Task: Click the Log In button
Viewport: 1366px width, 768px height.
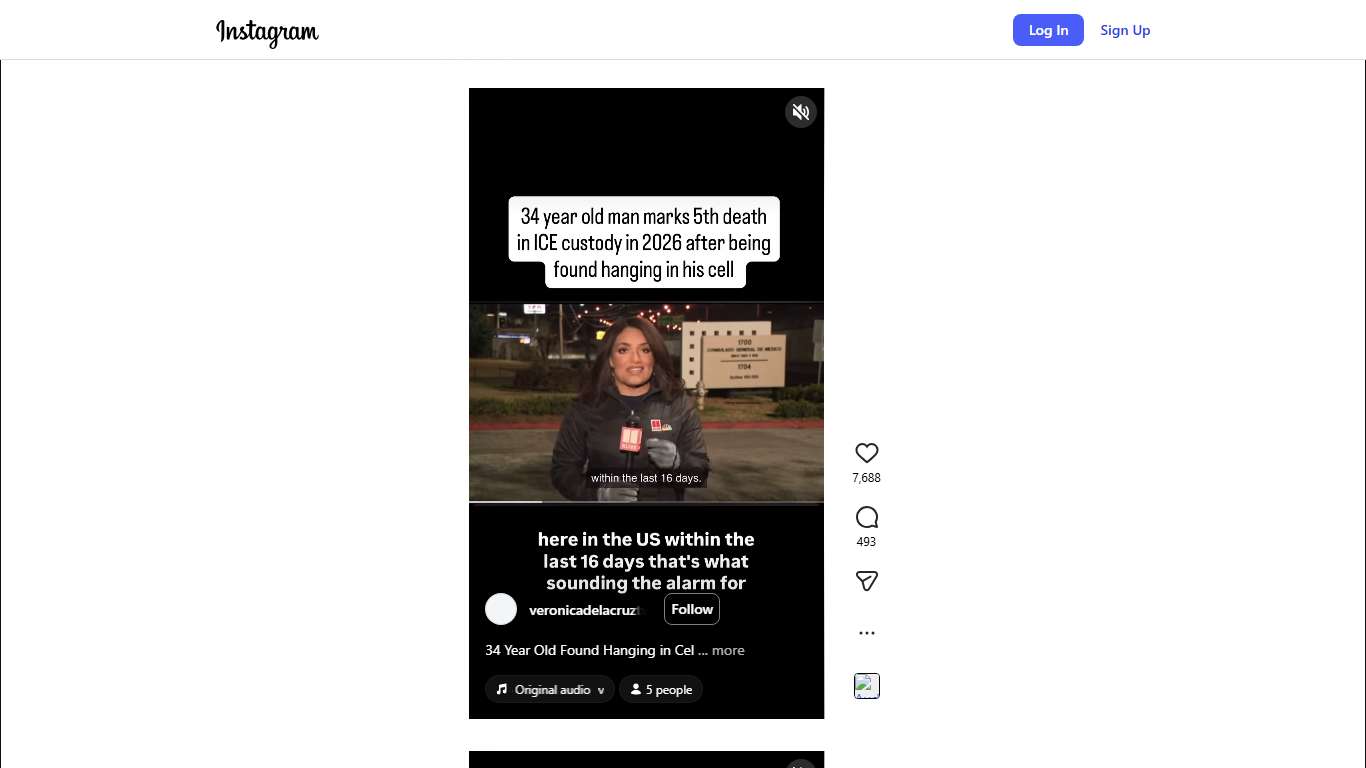Action: (x=1048, y=30)
